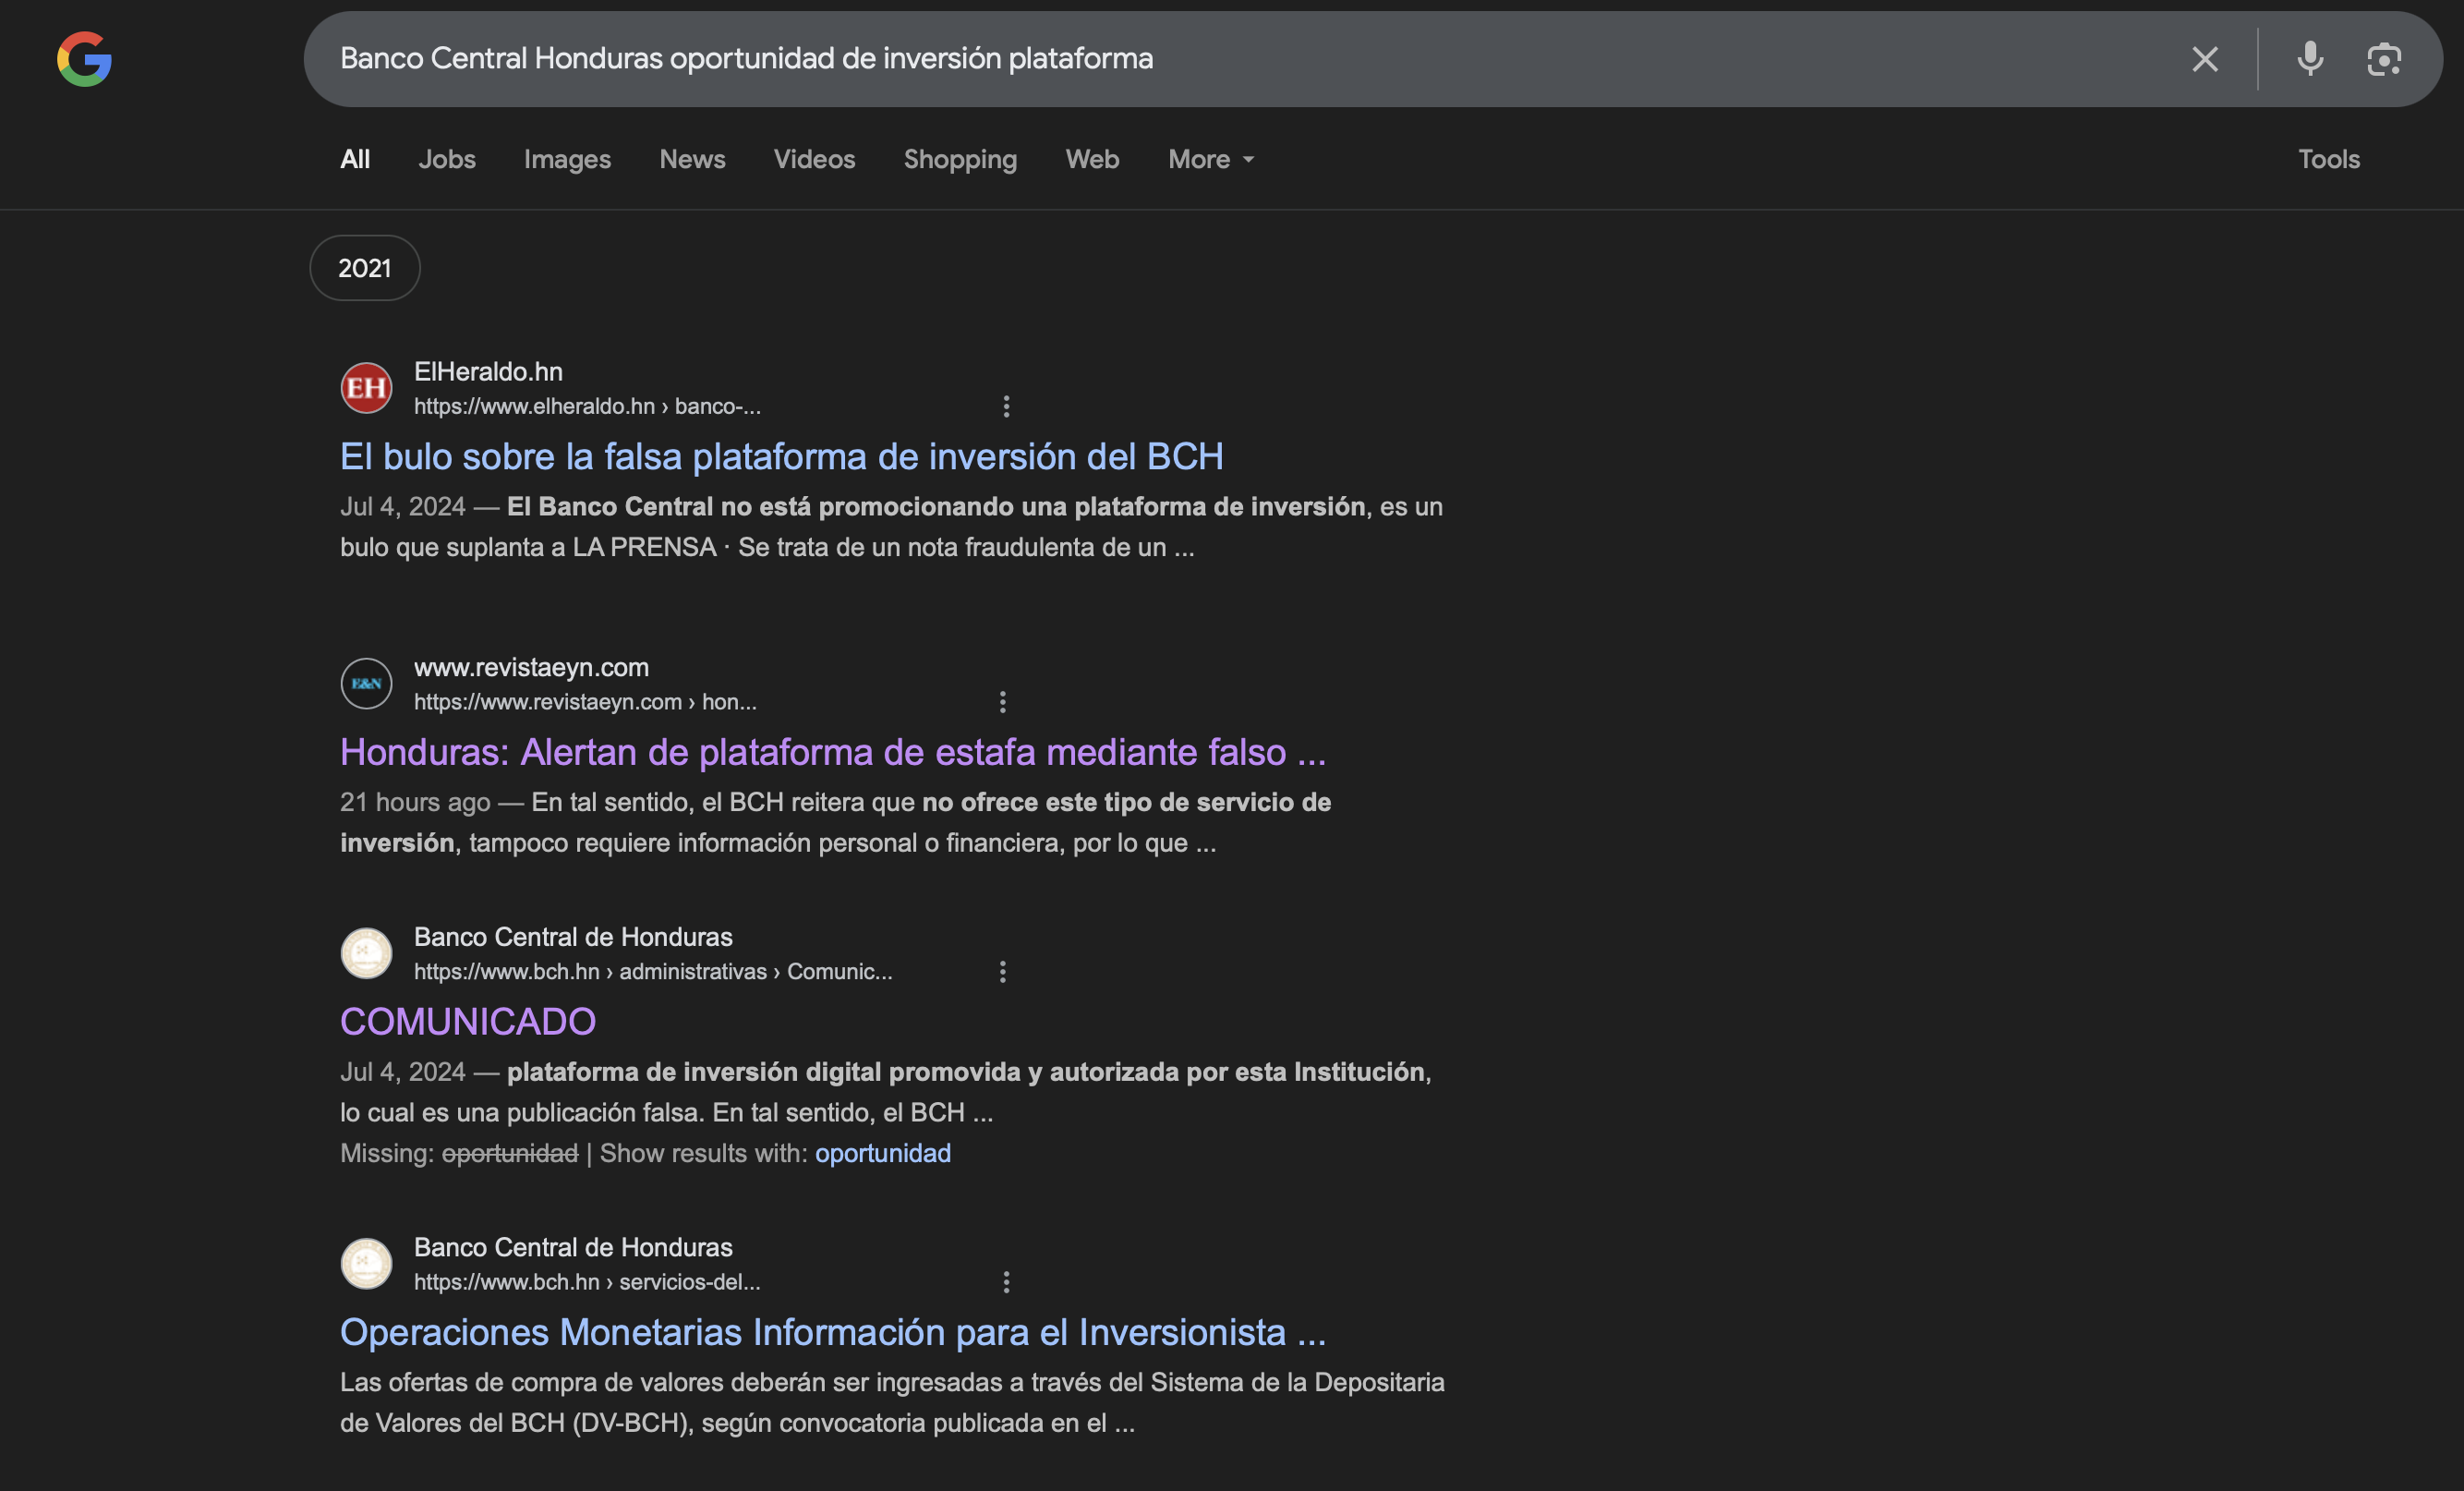Viewport: 2464px width, 1491px height.
Task: Click the revistaeyn E&N favicon
Action: tap(366, 684)
